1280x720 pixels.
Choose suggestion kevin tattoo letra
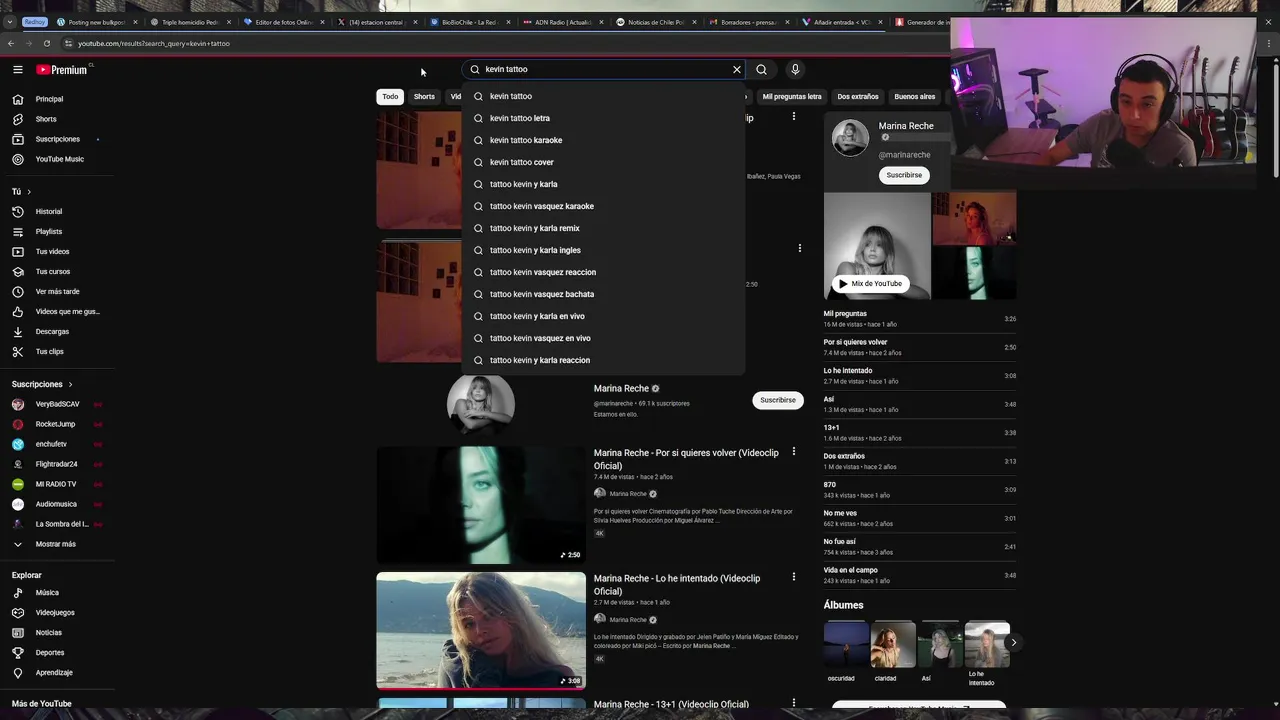[603, 118]
